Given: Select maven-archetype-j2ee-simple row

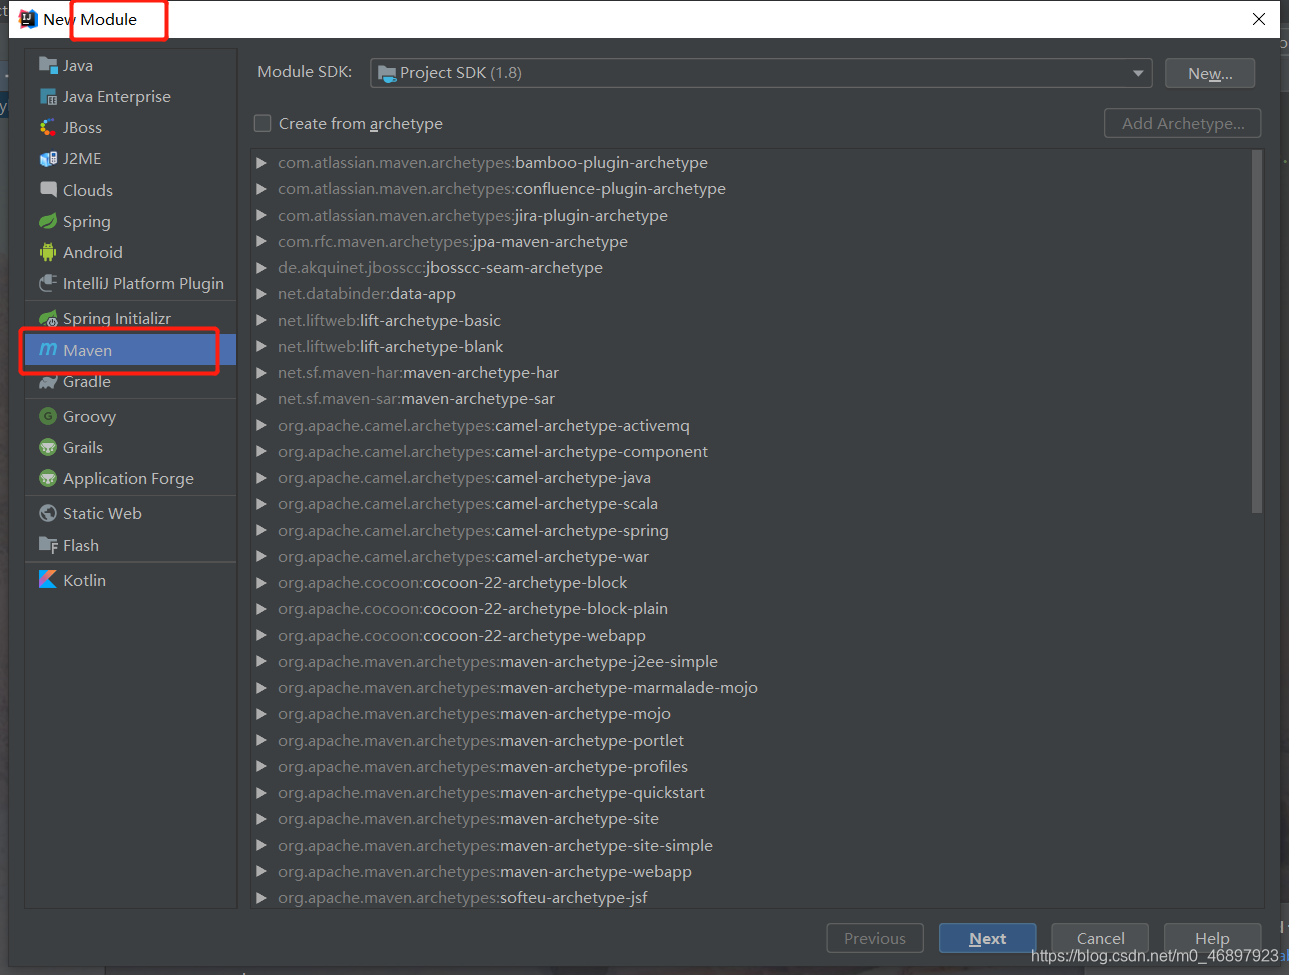Looking at the screenshot, I should click(751, 661).
